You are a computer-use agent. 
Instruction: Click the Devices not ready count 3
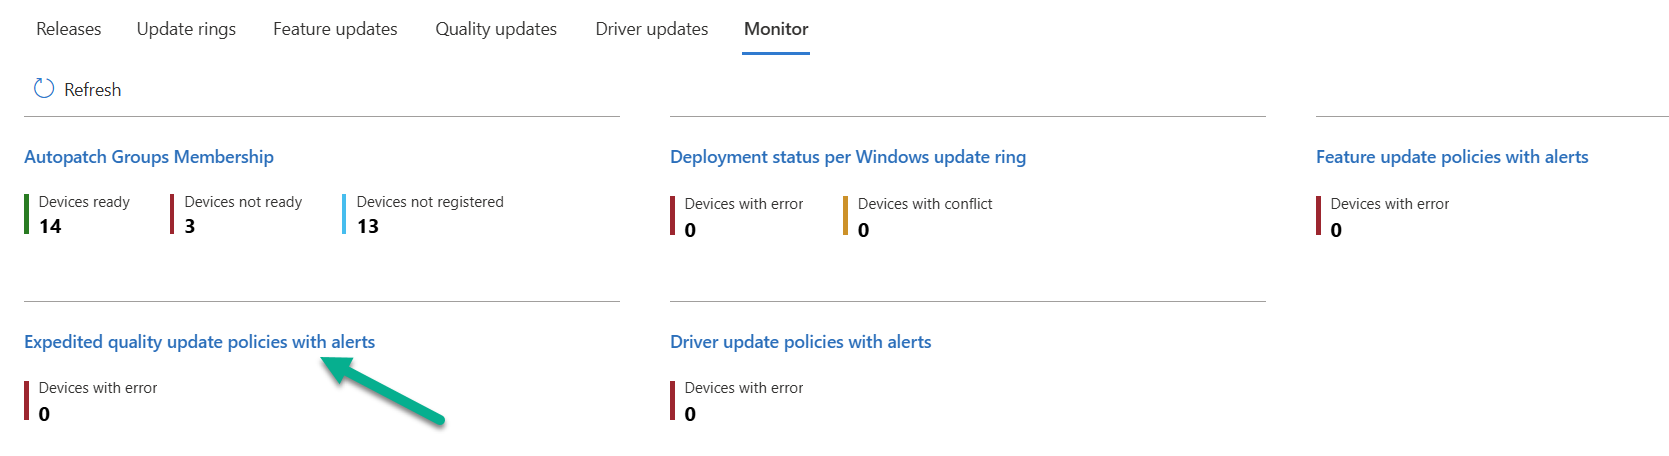click(x=190, y=227)
